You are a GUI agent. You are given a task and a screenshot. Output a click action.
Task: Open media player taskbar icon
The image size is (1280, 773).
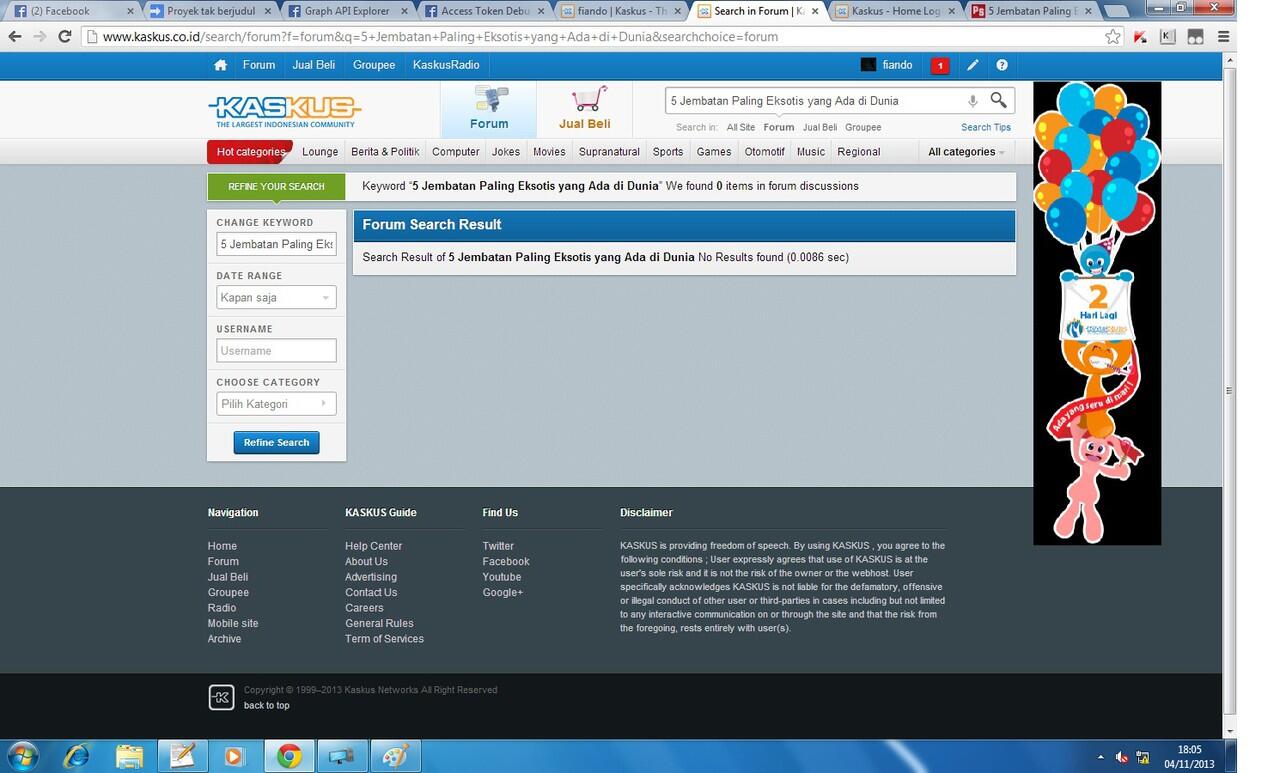(233, 755)
